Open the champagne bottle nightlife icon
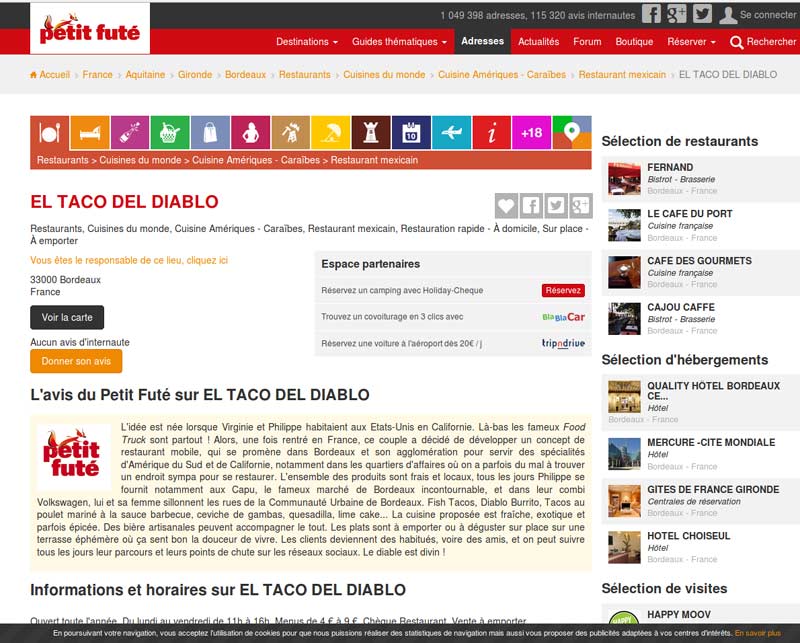Viewport: 800px width, 643px height. (130, 133)
